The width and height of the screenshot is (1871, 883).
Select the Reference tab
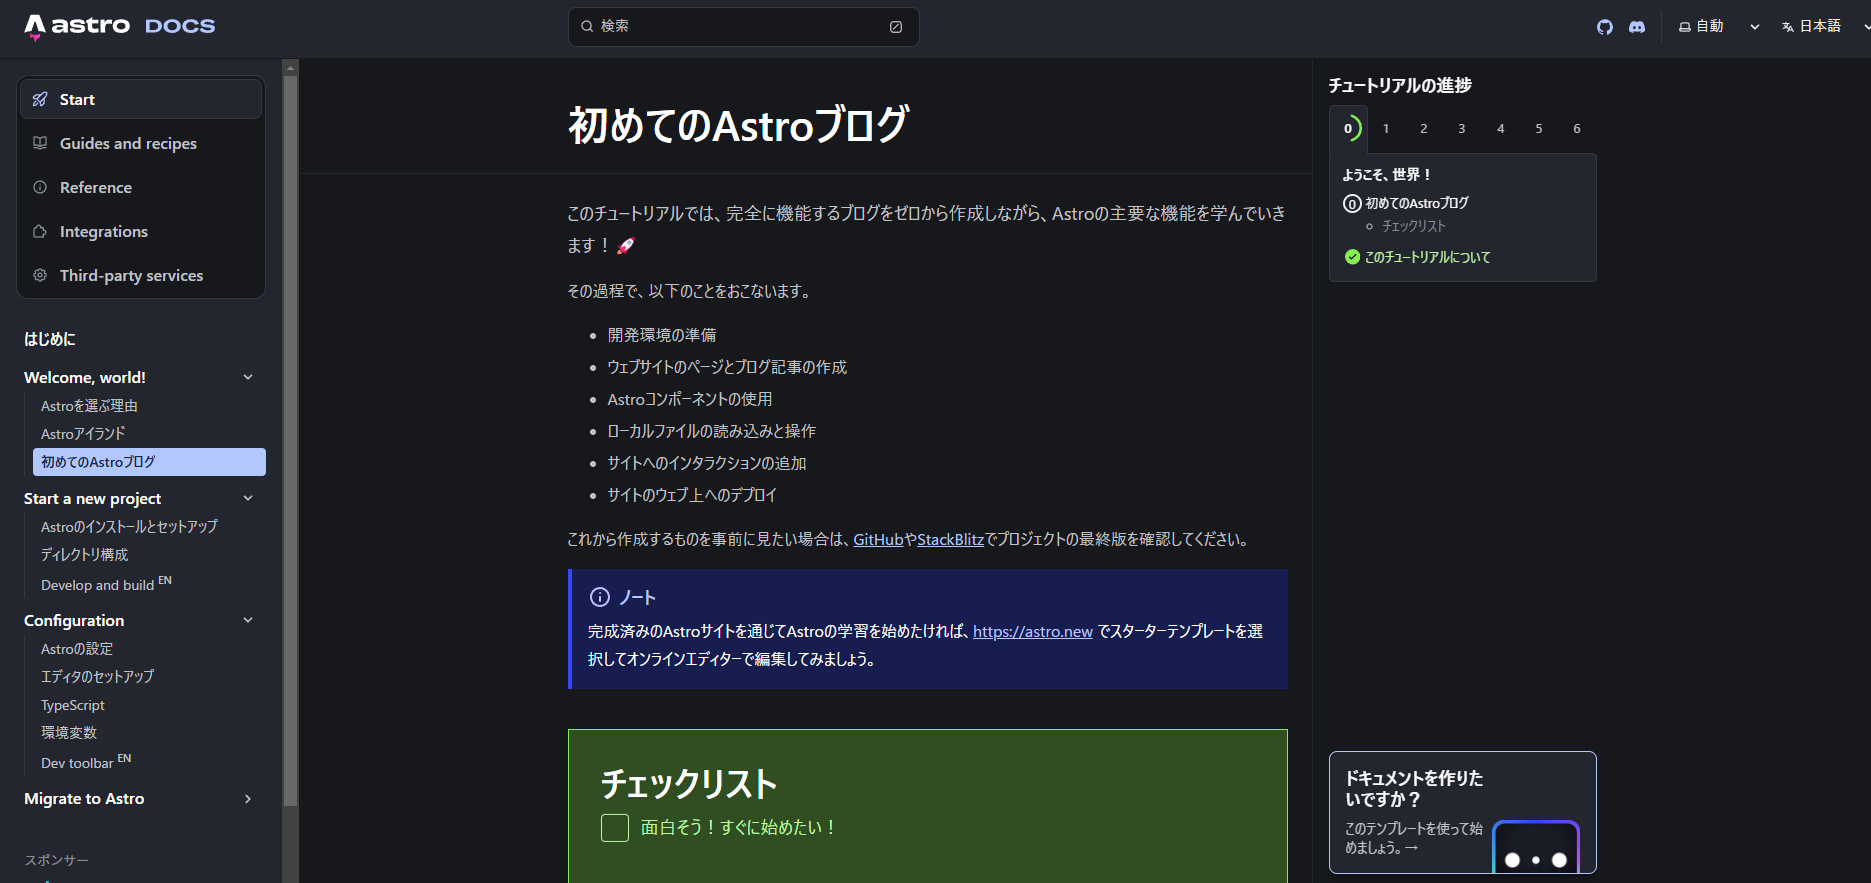click(x=141, y=187)
